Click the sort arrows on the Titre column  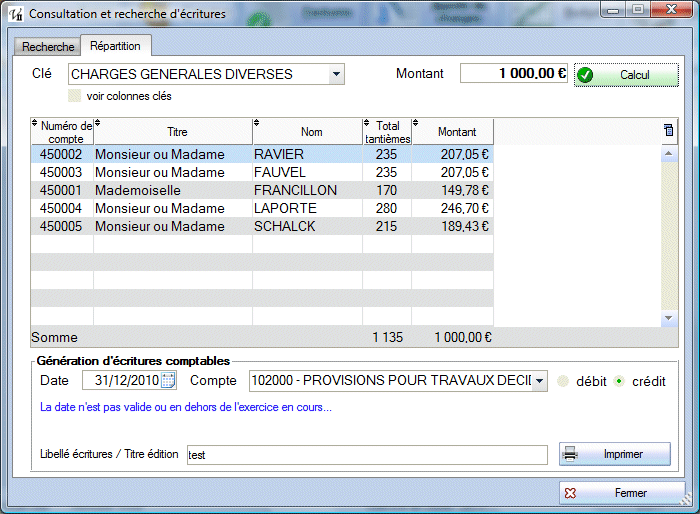(98, 124)
